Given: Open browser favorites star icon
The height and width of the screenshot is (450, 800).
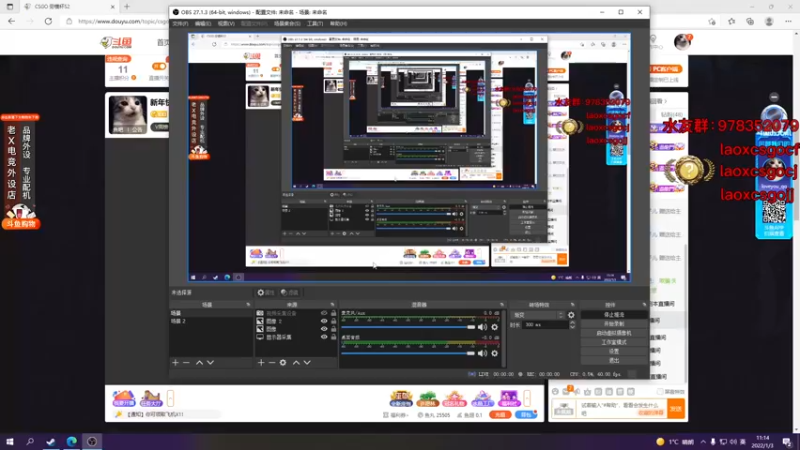Looking at the screenshot, I should coord(731,21).
